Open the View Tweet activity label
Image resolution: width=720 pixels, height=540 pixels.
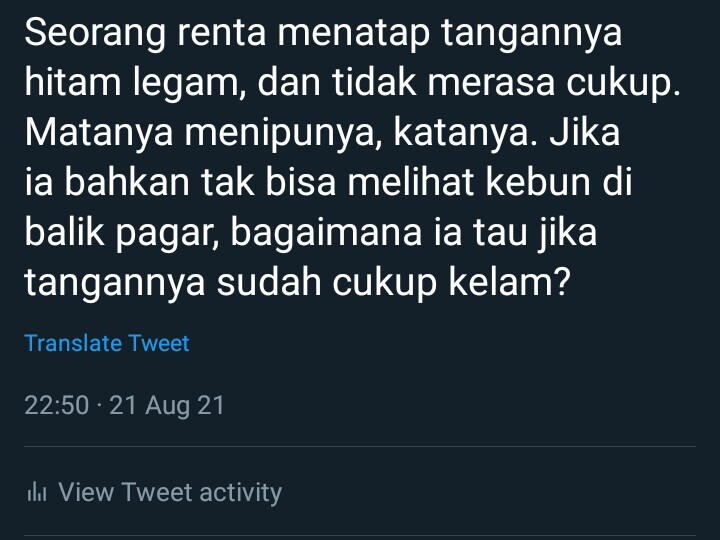[x=170, y=492]
